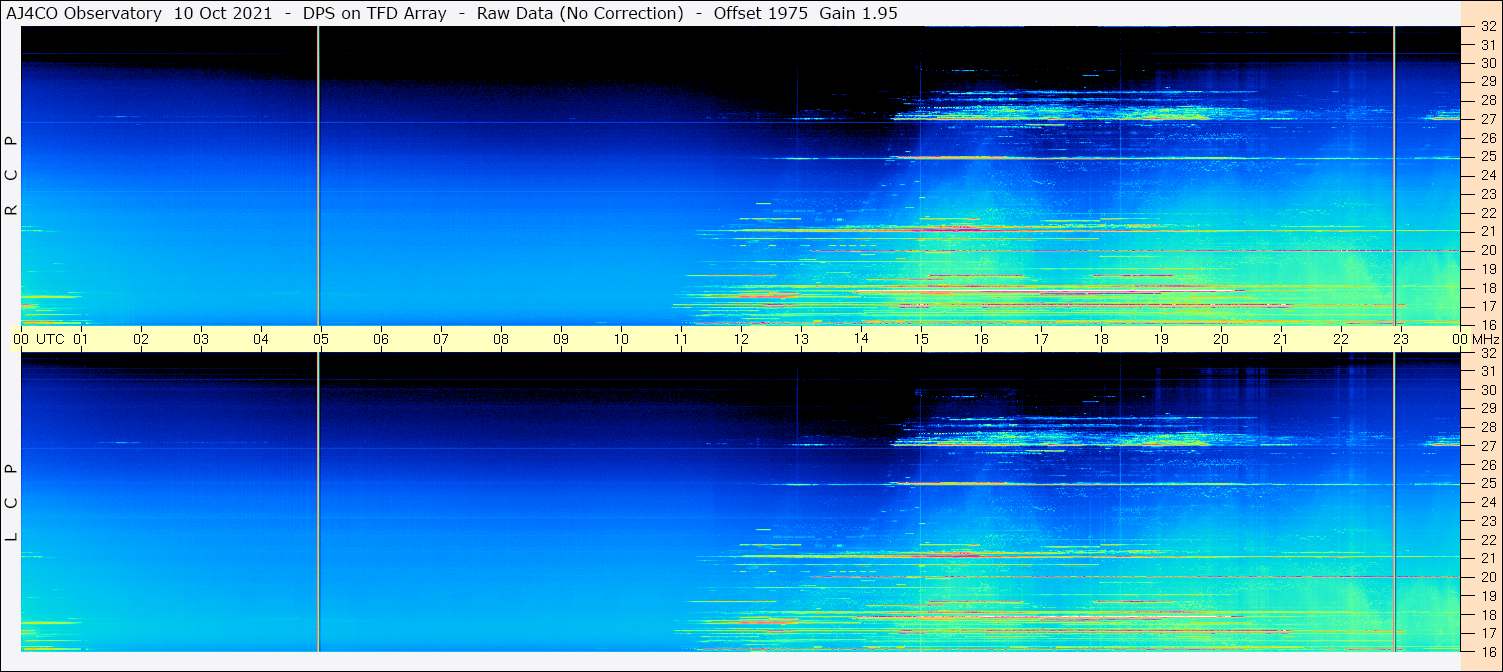1503x672 pixels.
Task: Click hour 12 on the UTC time axis
Action: point(741,339)
